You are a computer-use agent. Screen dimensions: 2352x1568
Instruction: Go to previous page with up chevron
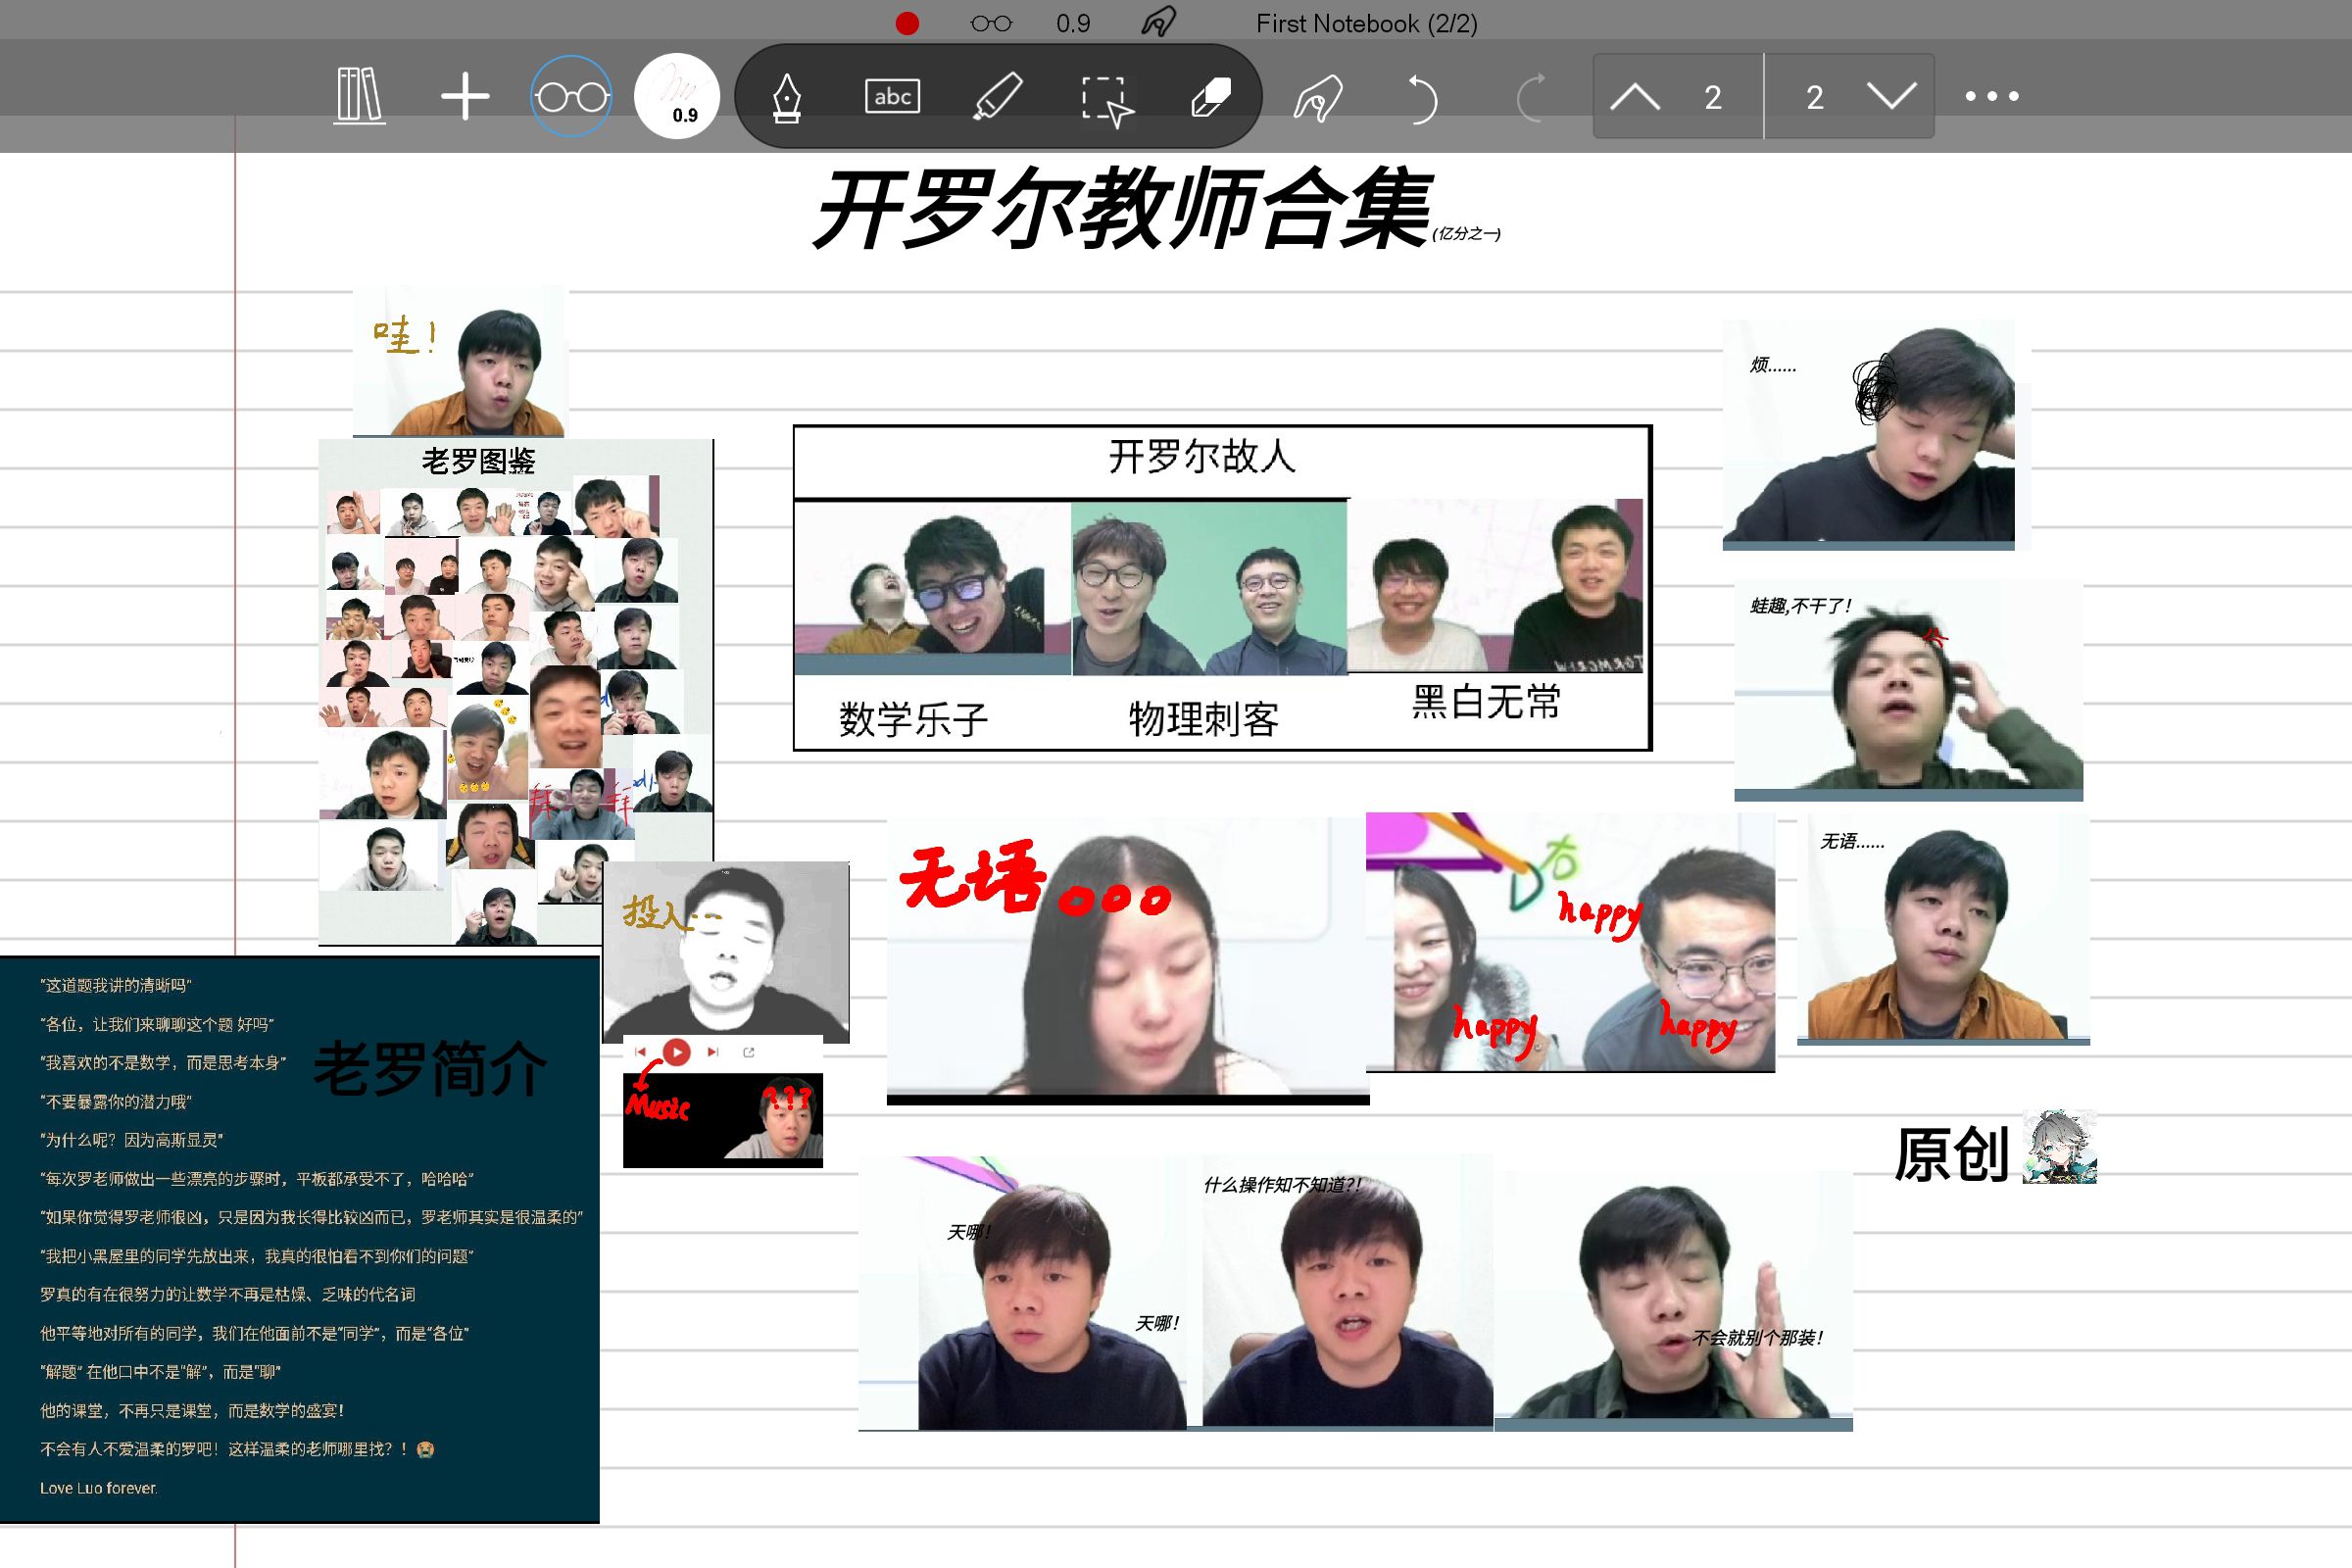[x=1635, y=97]
